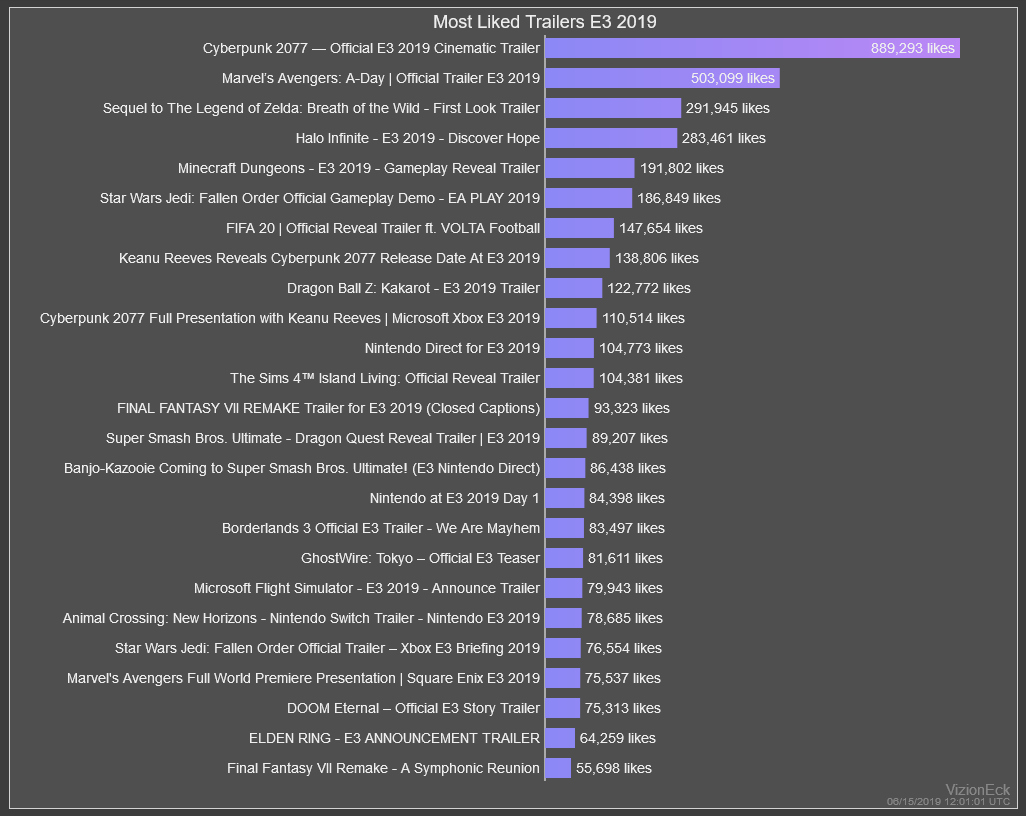Image resolution: width=1026 pixels, height=816 pixels.
Task: Select the Fallen Order Xbox E3 Briefing label
Action: click(327, 648)
